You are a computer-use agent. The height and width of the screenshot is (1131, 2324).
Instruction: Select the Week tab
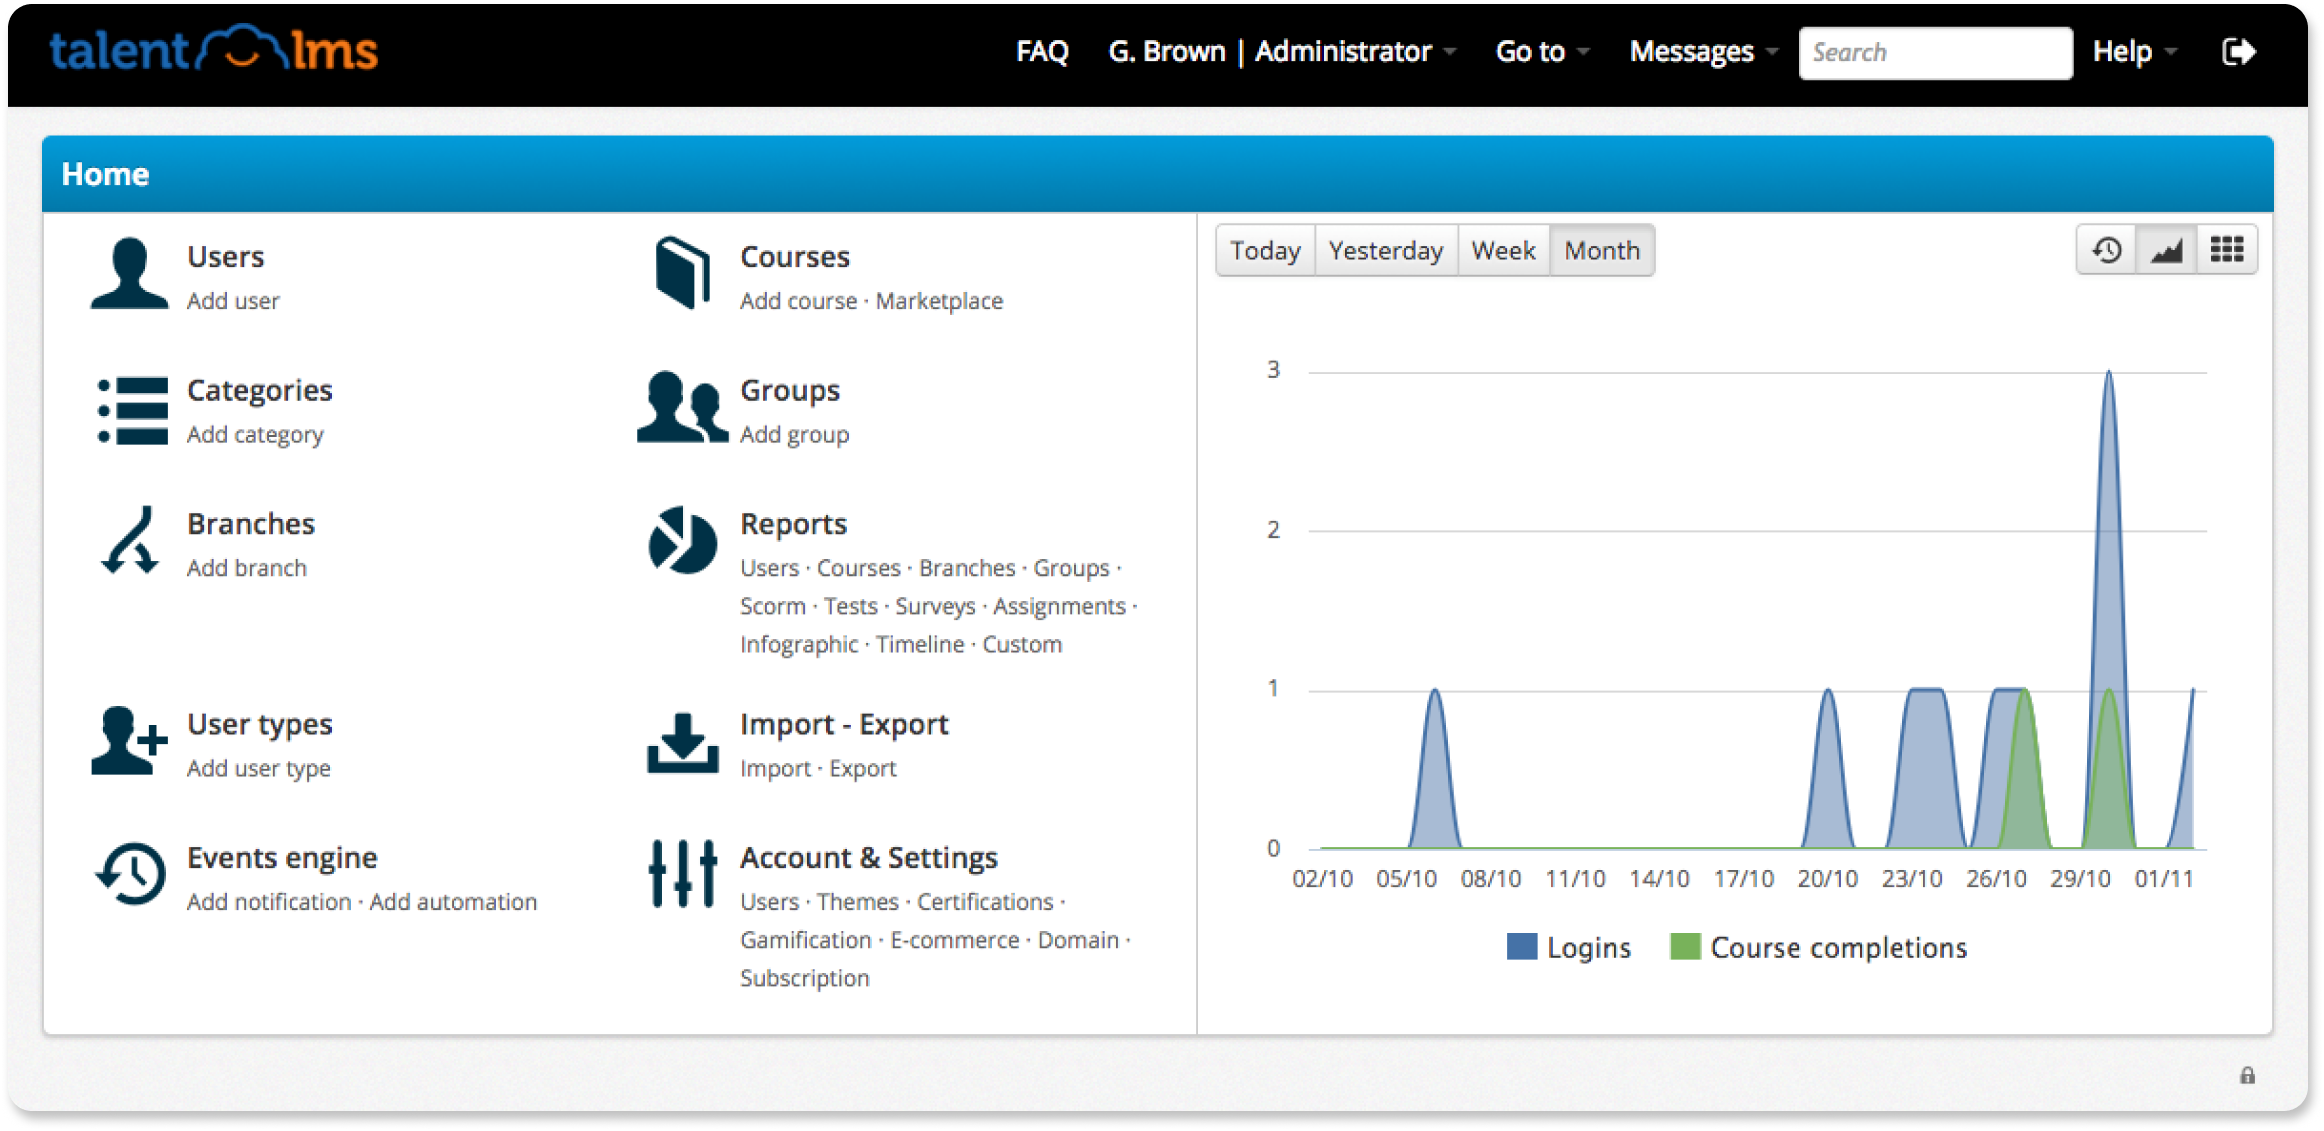(x=1503, y=250)
